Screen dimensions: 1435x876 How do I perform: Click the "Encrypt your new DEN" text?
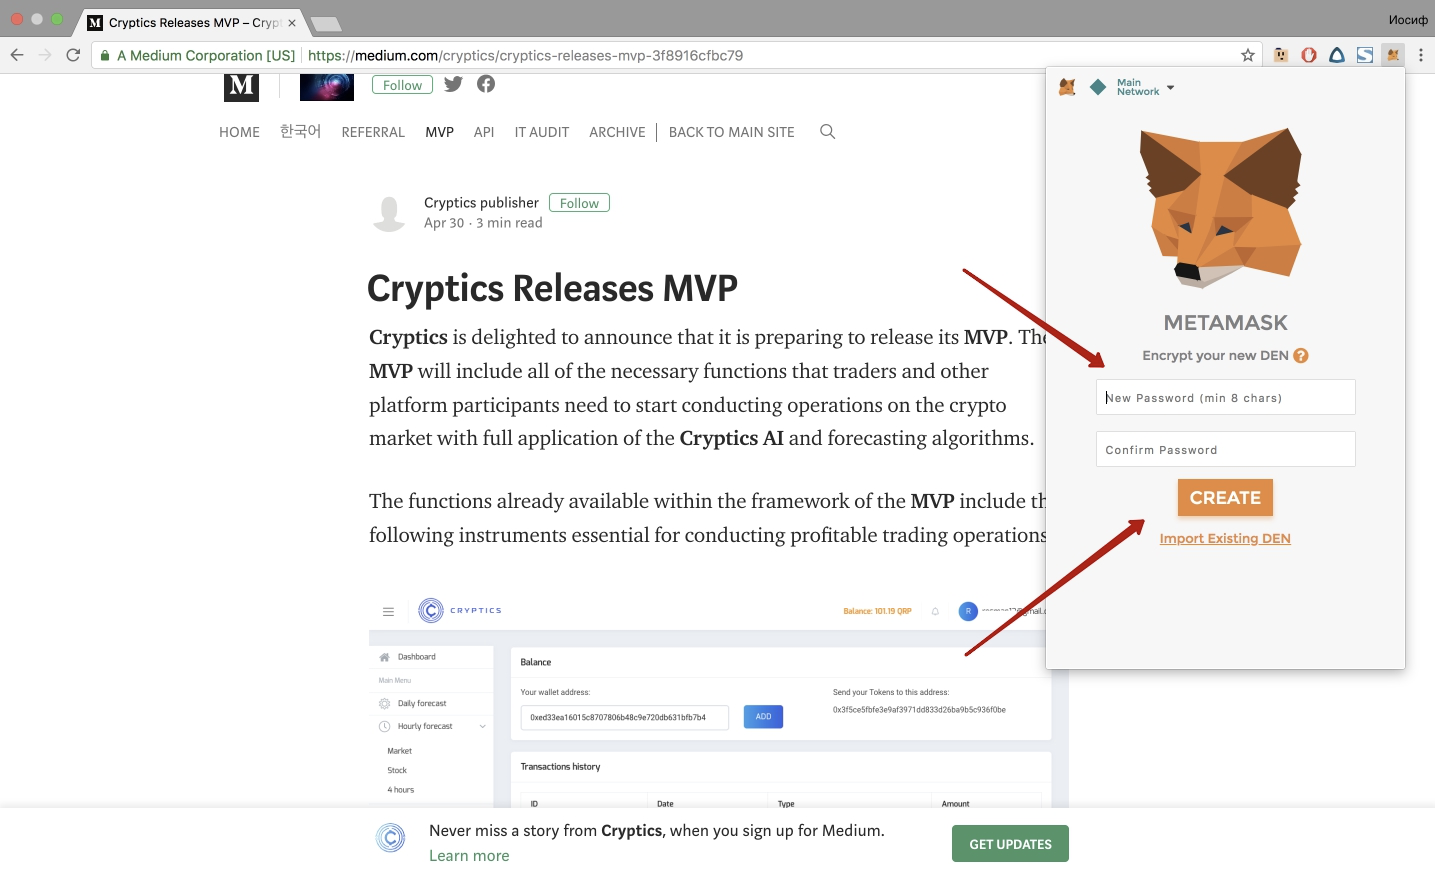click(1215, 355)
